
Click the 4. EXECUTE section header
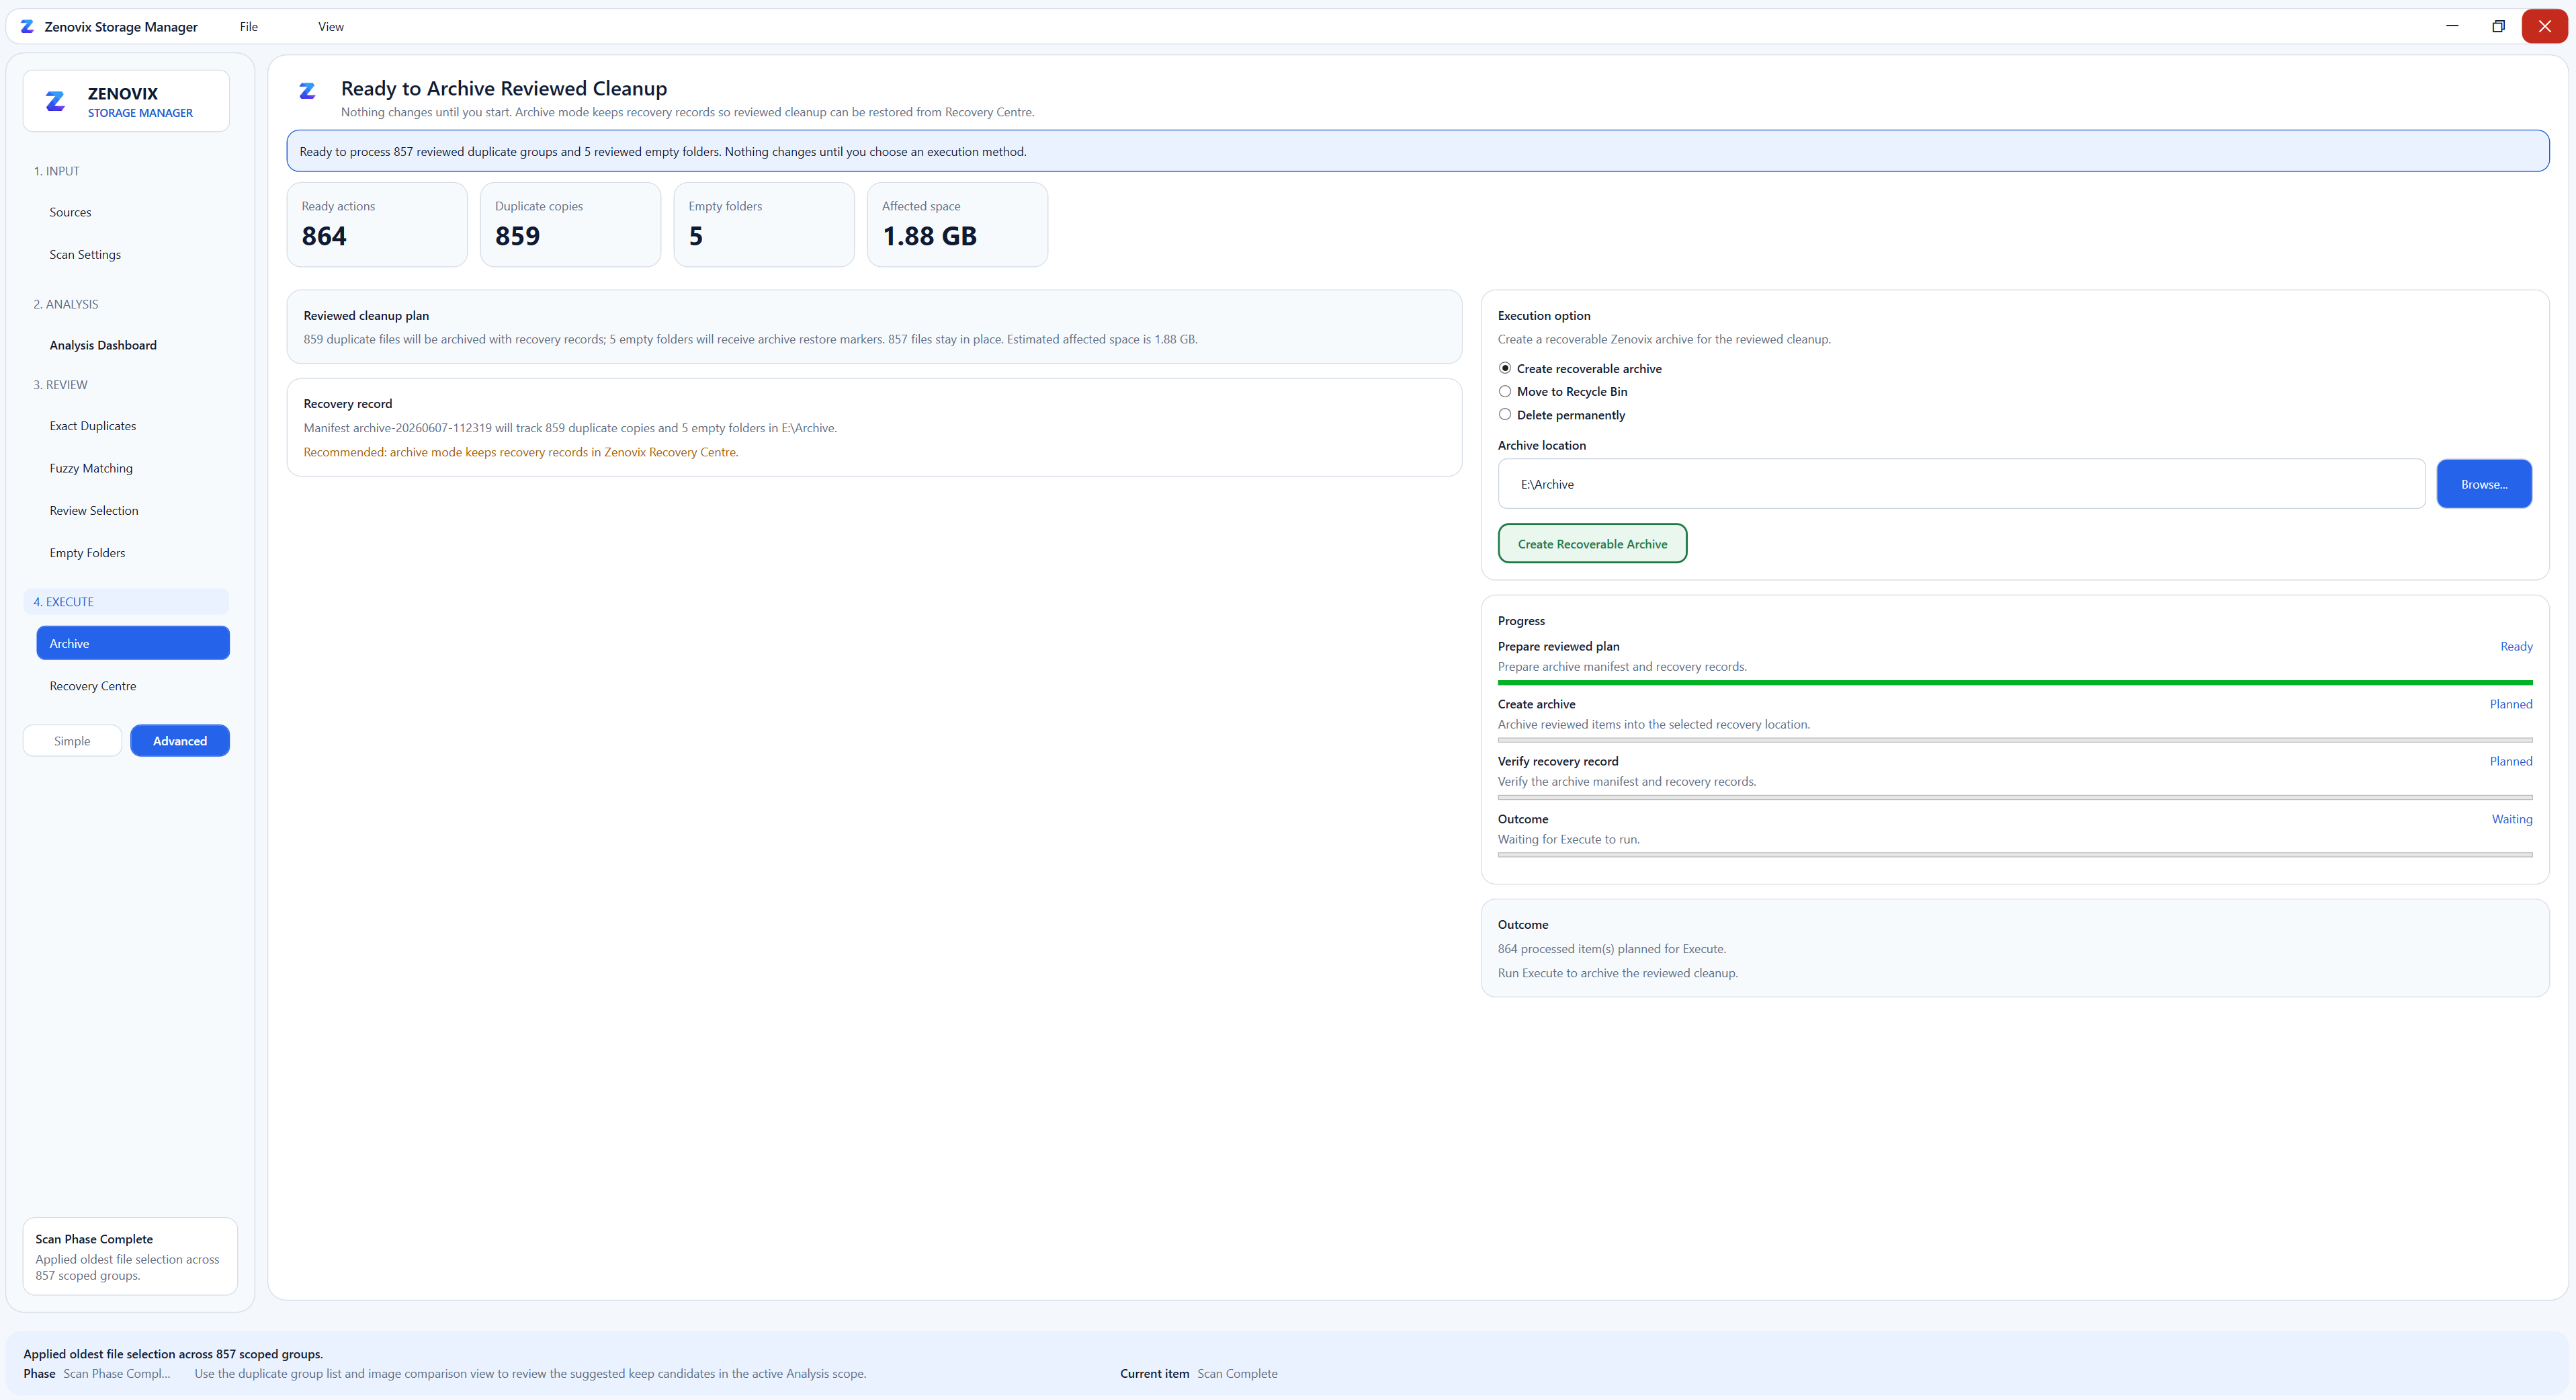tap(126, 601)
